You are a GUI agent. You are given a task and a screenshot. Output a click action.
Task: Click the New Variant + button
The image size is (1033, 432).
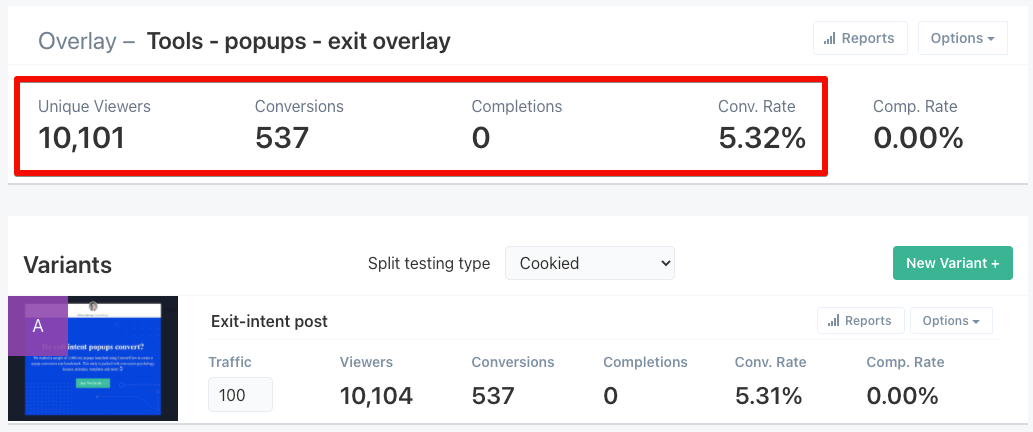(x=952, y=263)
